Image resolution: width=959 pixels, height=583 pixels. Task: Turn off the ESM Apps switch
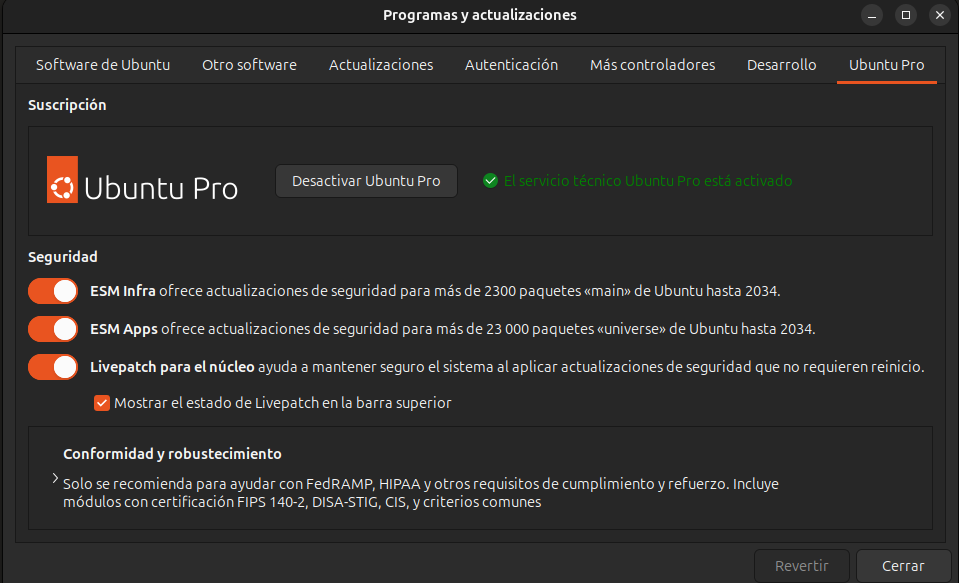(53, 329)
